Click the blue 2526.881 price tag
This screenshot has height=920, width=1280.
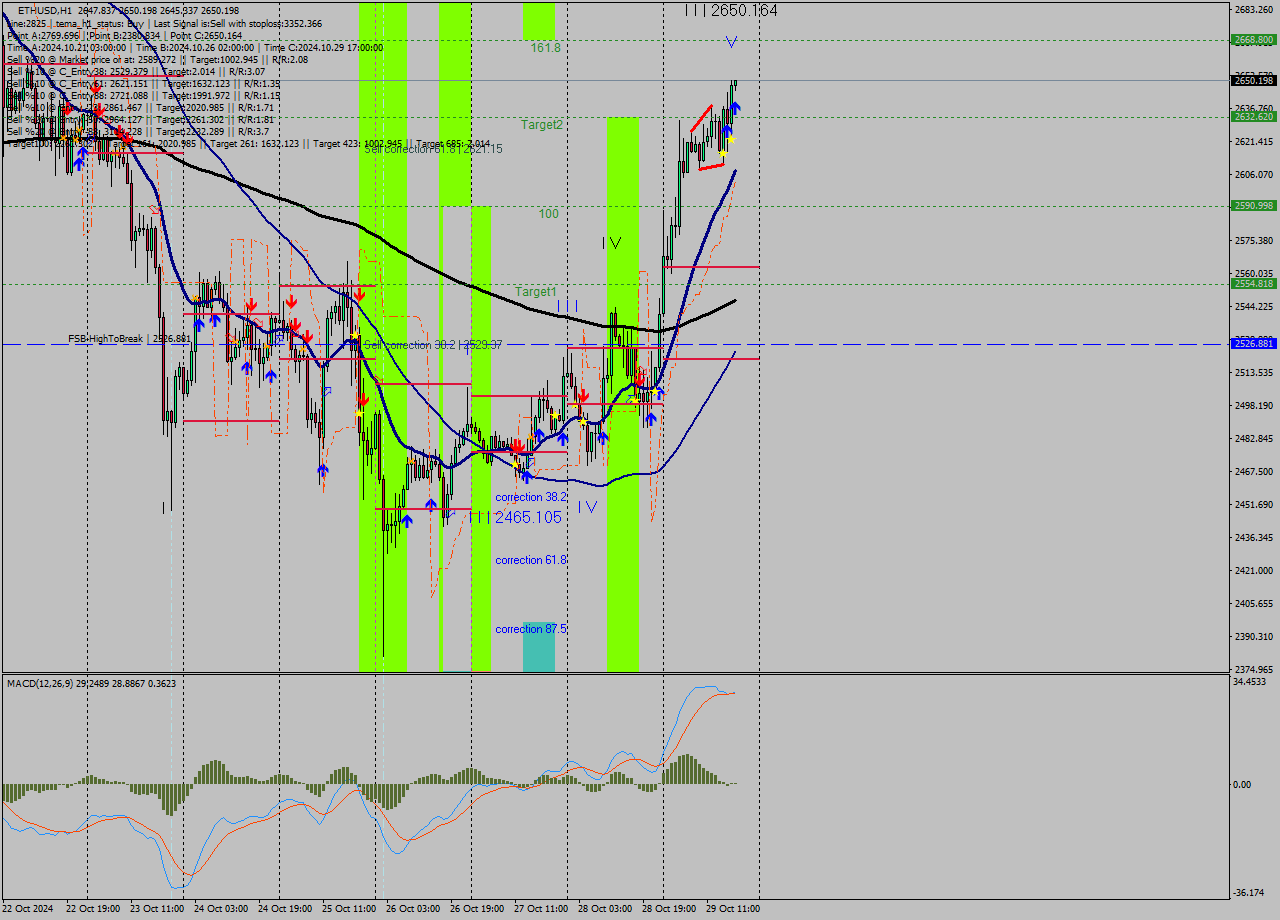(1253, 344)
